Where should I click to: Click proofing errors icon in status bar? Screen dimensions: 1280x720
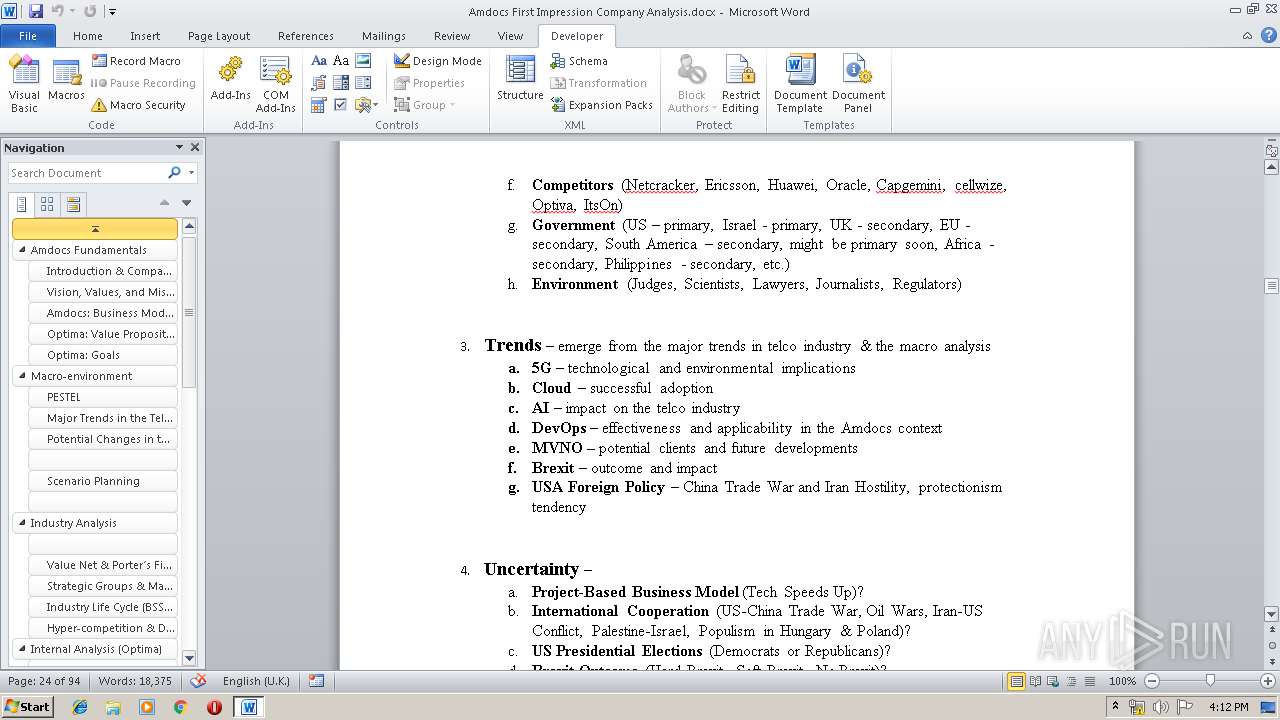pyautogui.click(x=198, y=681)
